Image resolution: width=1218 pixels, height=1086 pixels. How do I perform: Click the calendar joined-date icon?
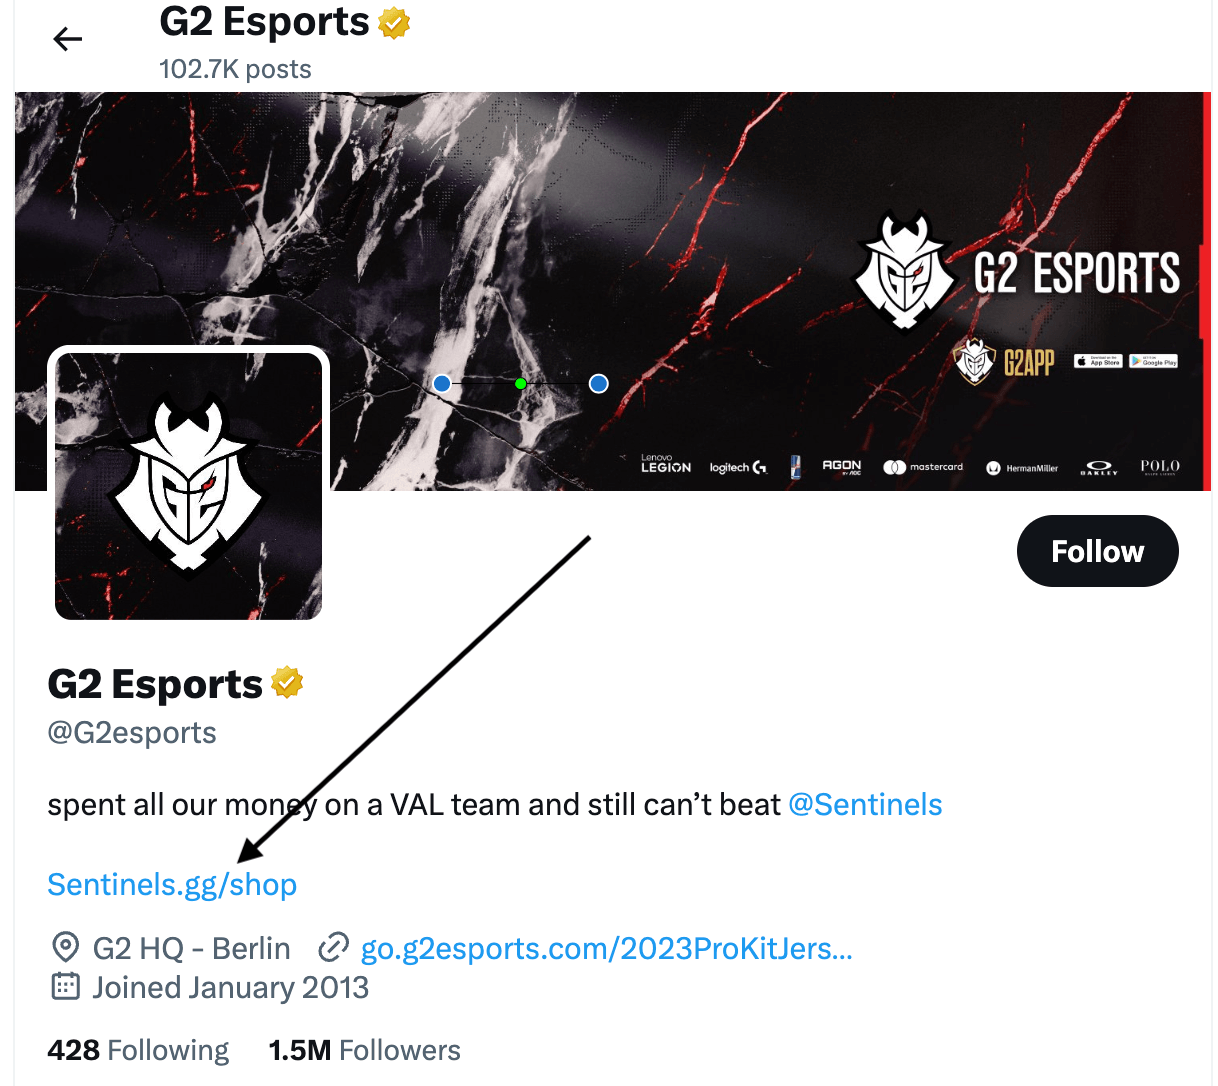pyautogui.click(x=65, y=987)
